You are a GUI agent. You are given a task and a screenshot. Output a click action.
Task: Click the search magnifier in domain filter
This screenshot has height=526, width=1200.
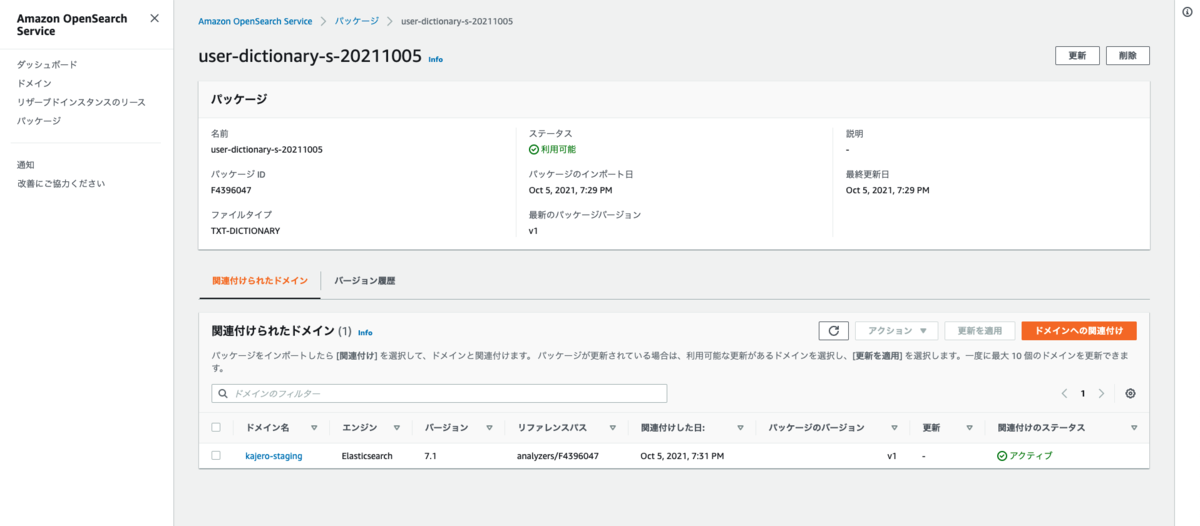(223, 393)
